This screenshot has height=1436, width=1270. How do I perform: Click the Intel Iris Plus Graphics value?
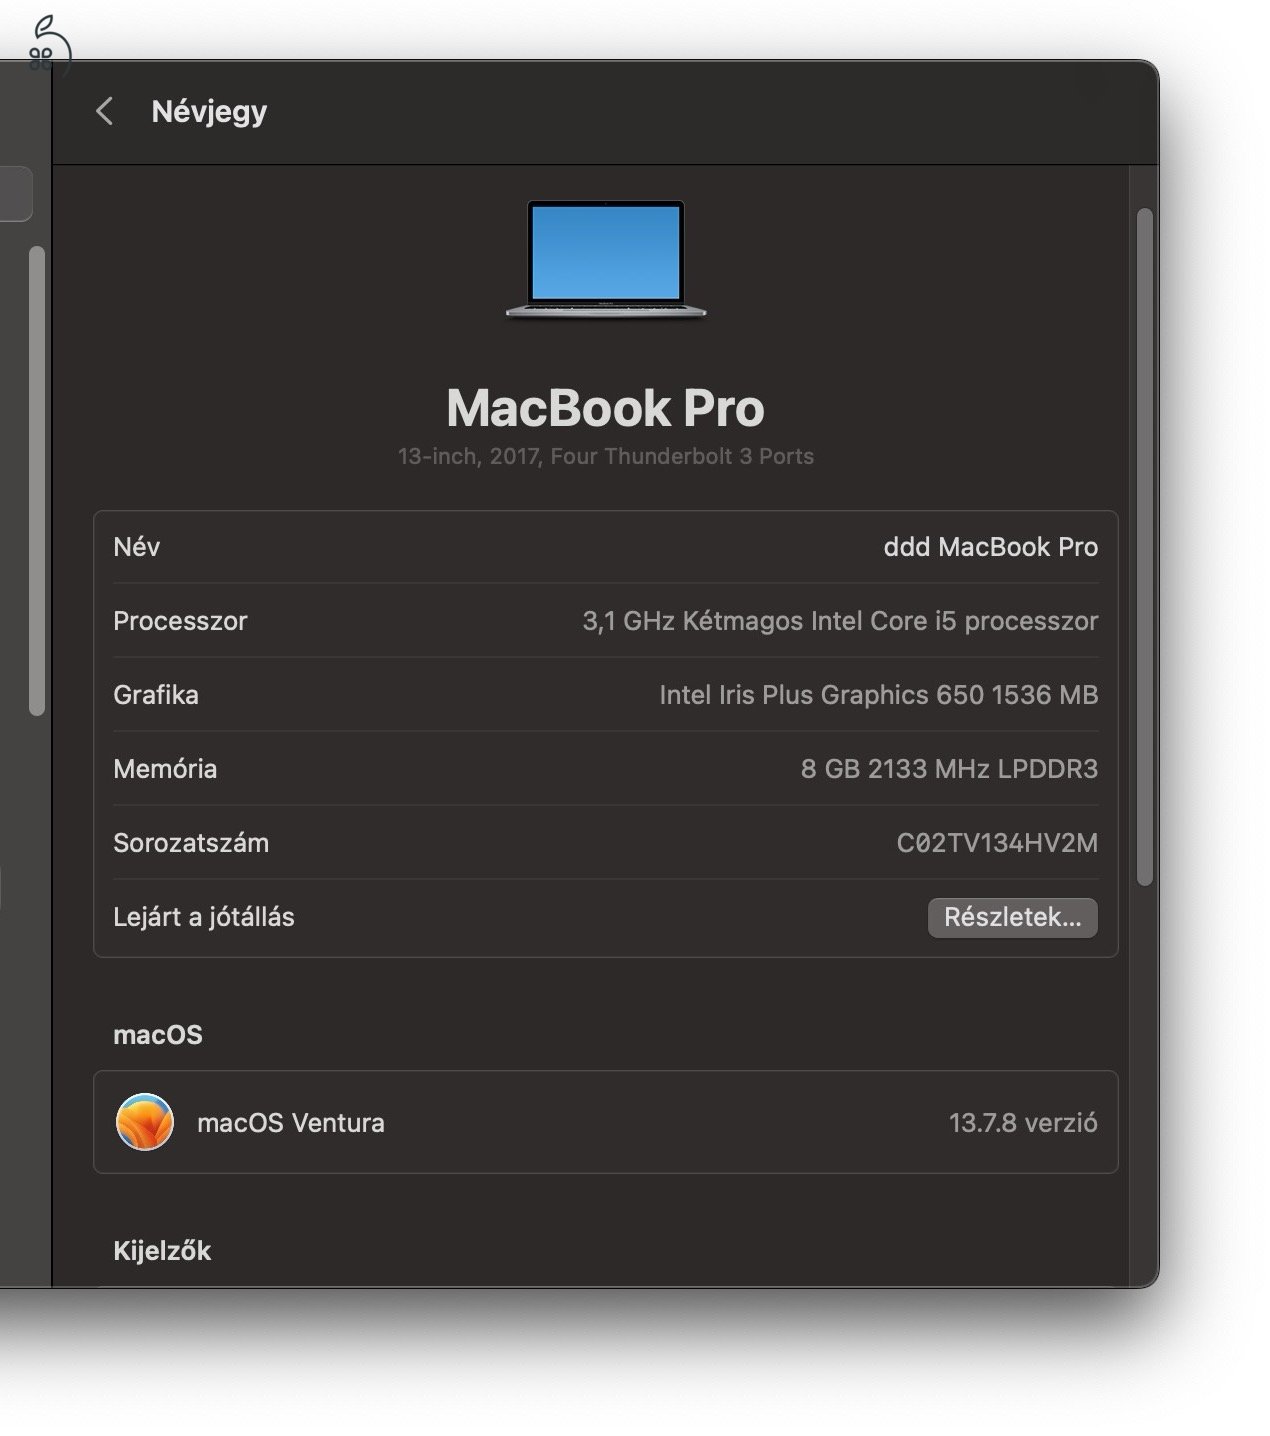[879, 695]
